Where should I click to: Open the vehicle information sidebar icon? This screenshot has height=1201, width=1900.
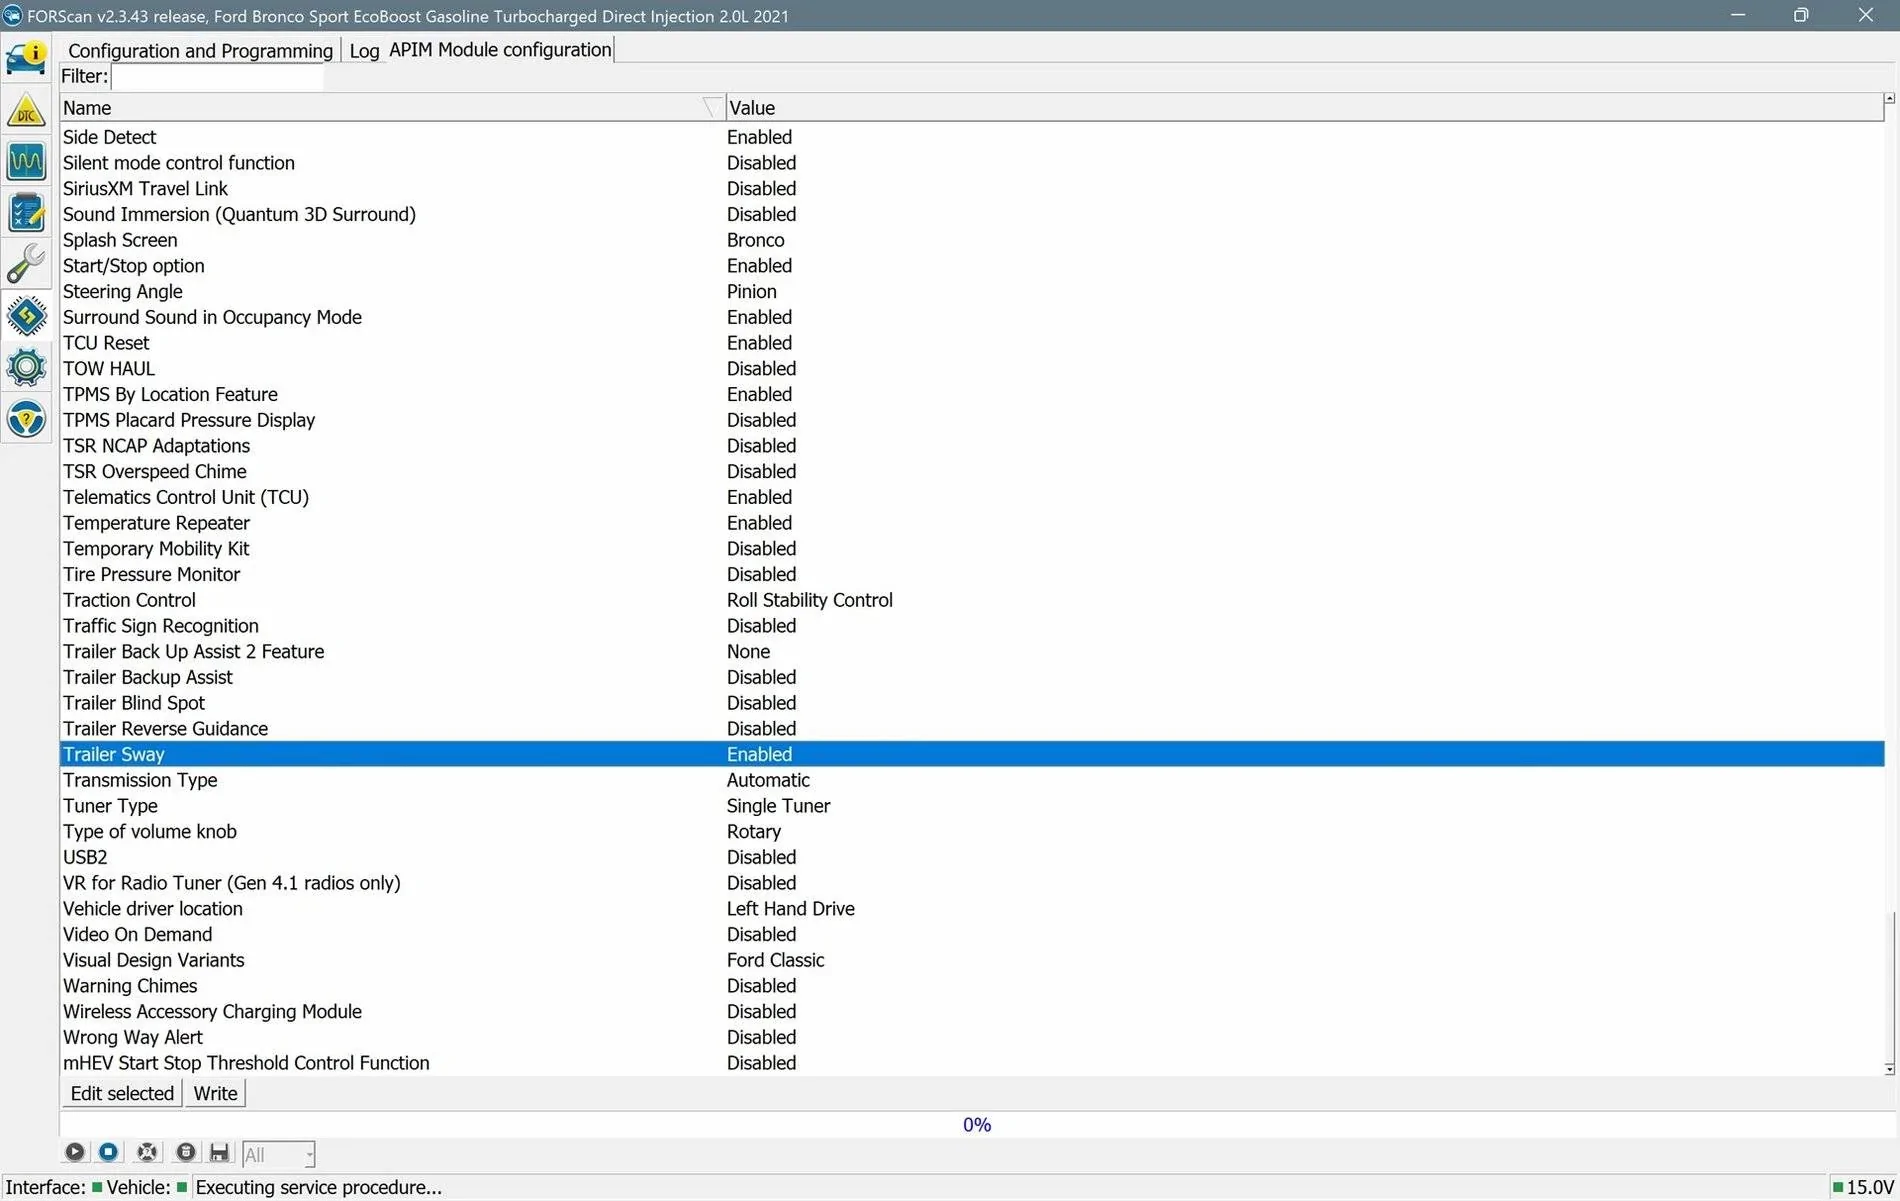pyautogui.click(x=26, y=57)
